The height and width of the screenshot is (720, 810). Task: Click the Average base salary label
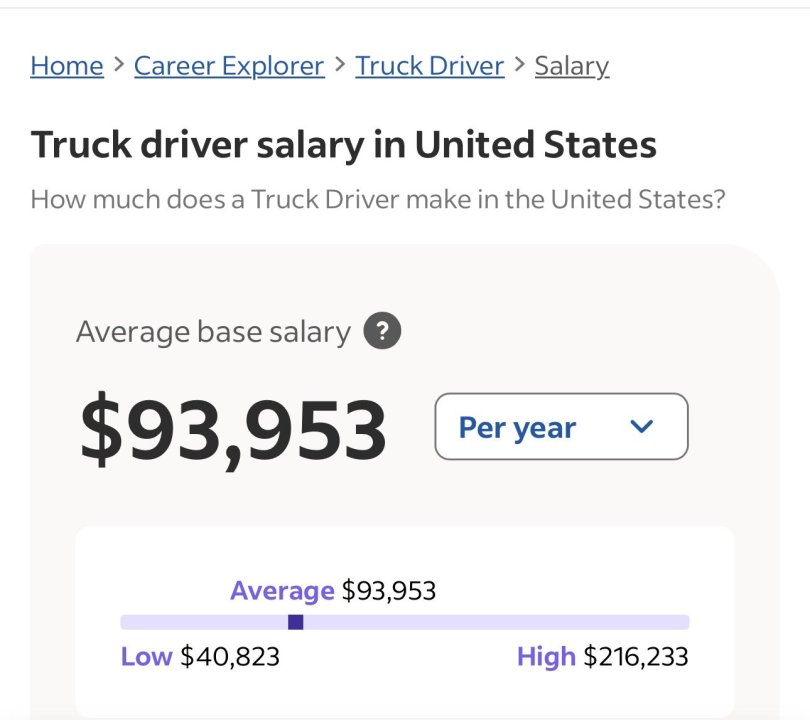point(213,332)
